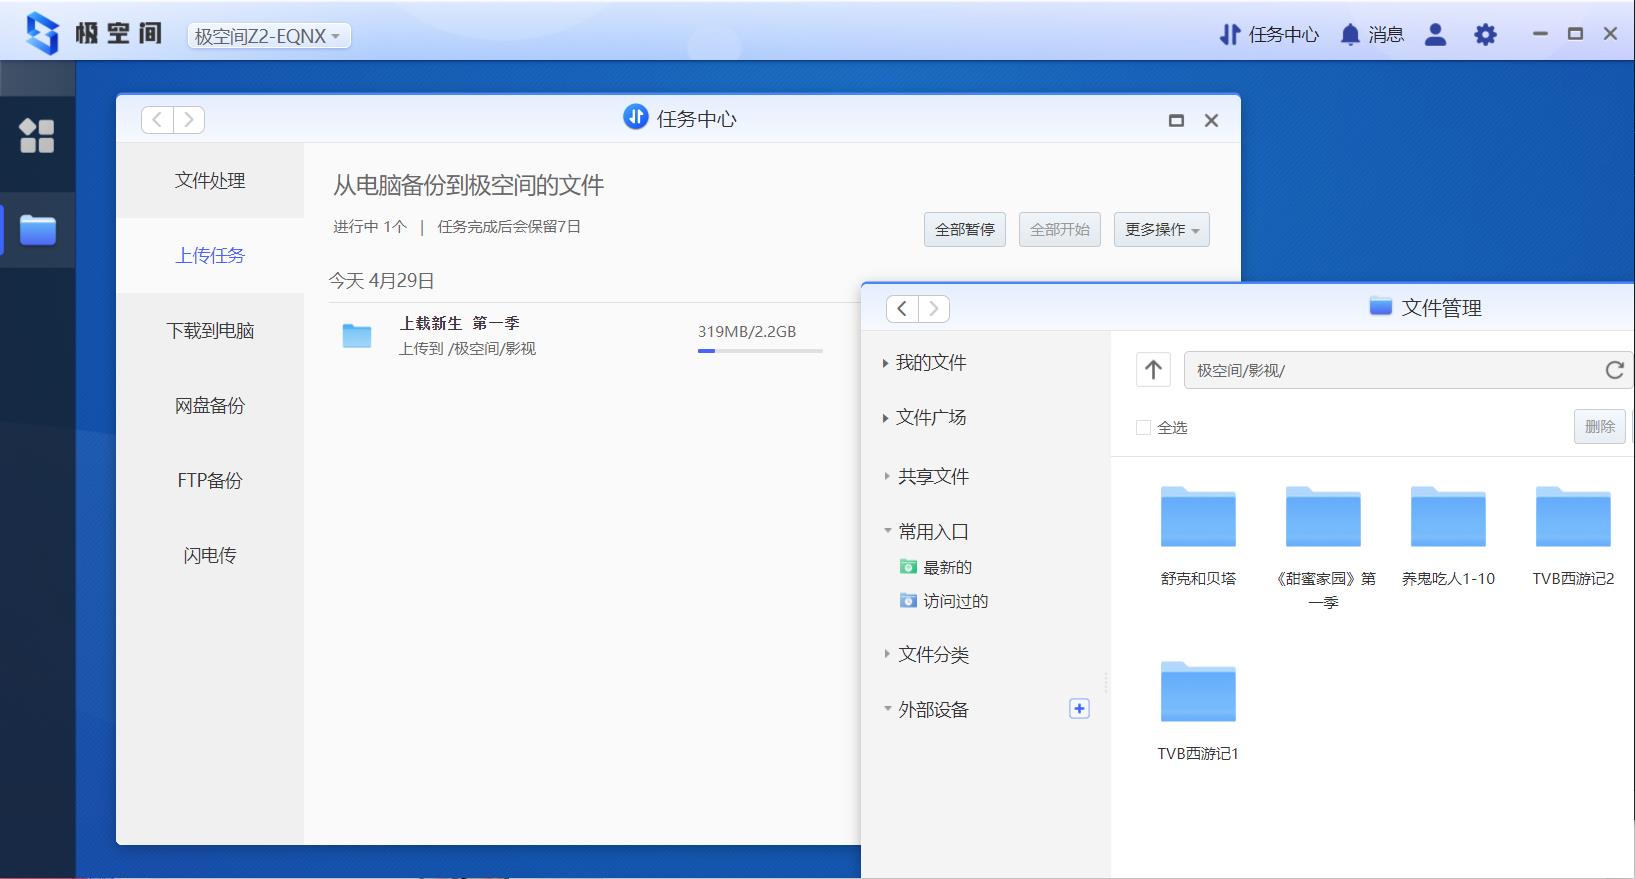Image resolution: width=1635 pixels, height=879 pixels.
Task: Switch to the 下载到电脑 tab
Action: pyautogui.click(x=210, y=330)
